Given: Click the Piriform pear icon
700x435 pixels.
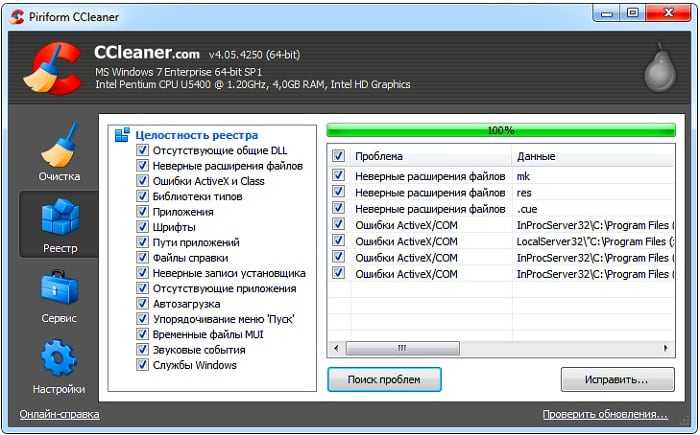Looking at the screenshot, I should tap(660, 67).
